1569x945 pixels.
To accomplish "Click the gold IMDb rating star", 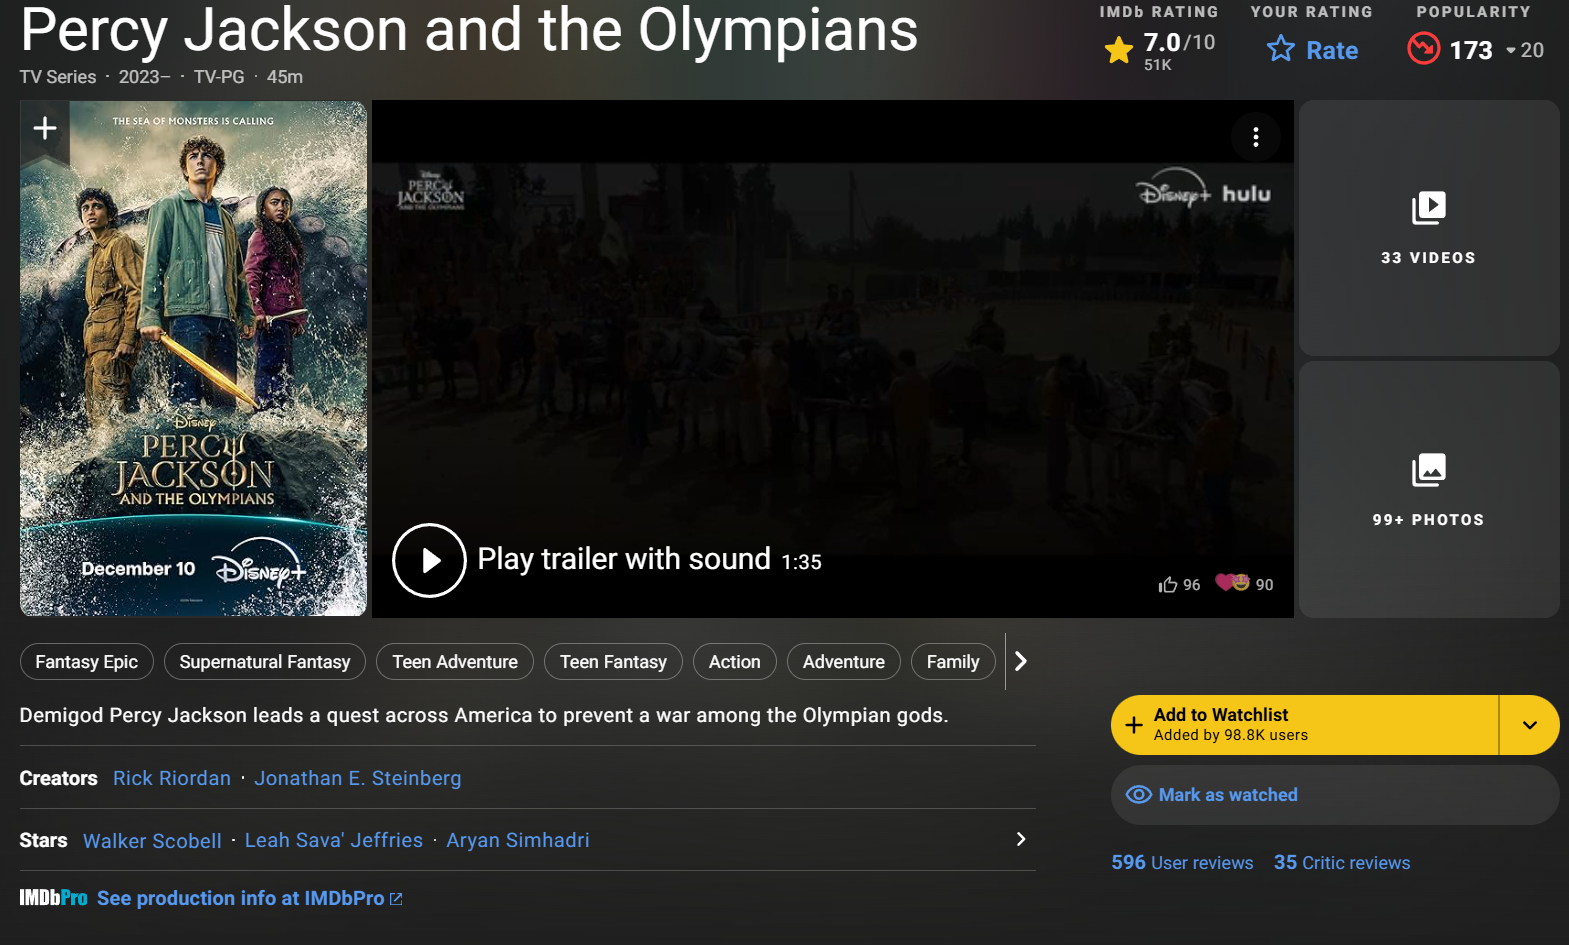I will pos(1118,49).
